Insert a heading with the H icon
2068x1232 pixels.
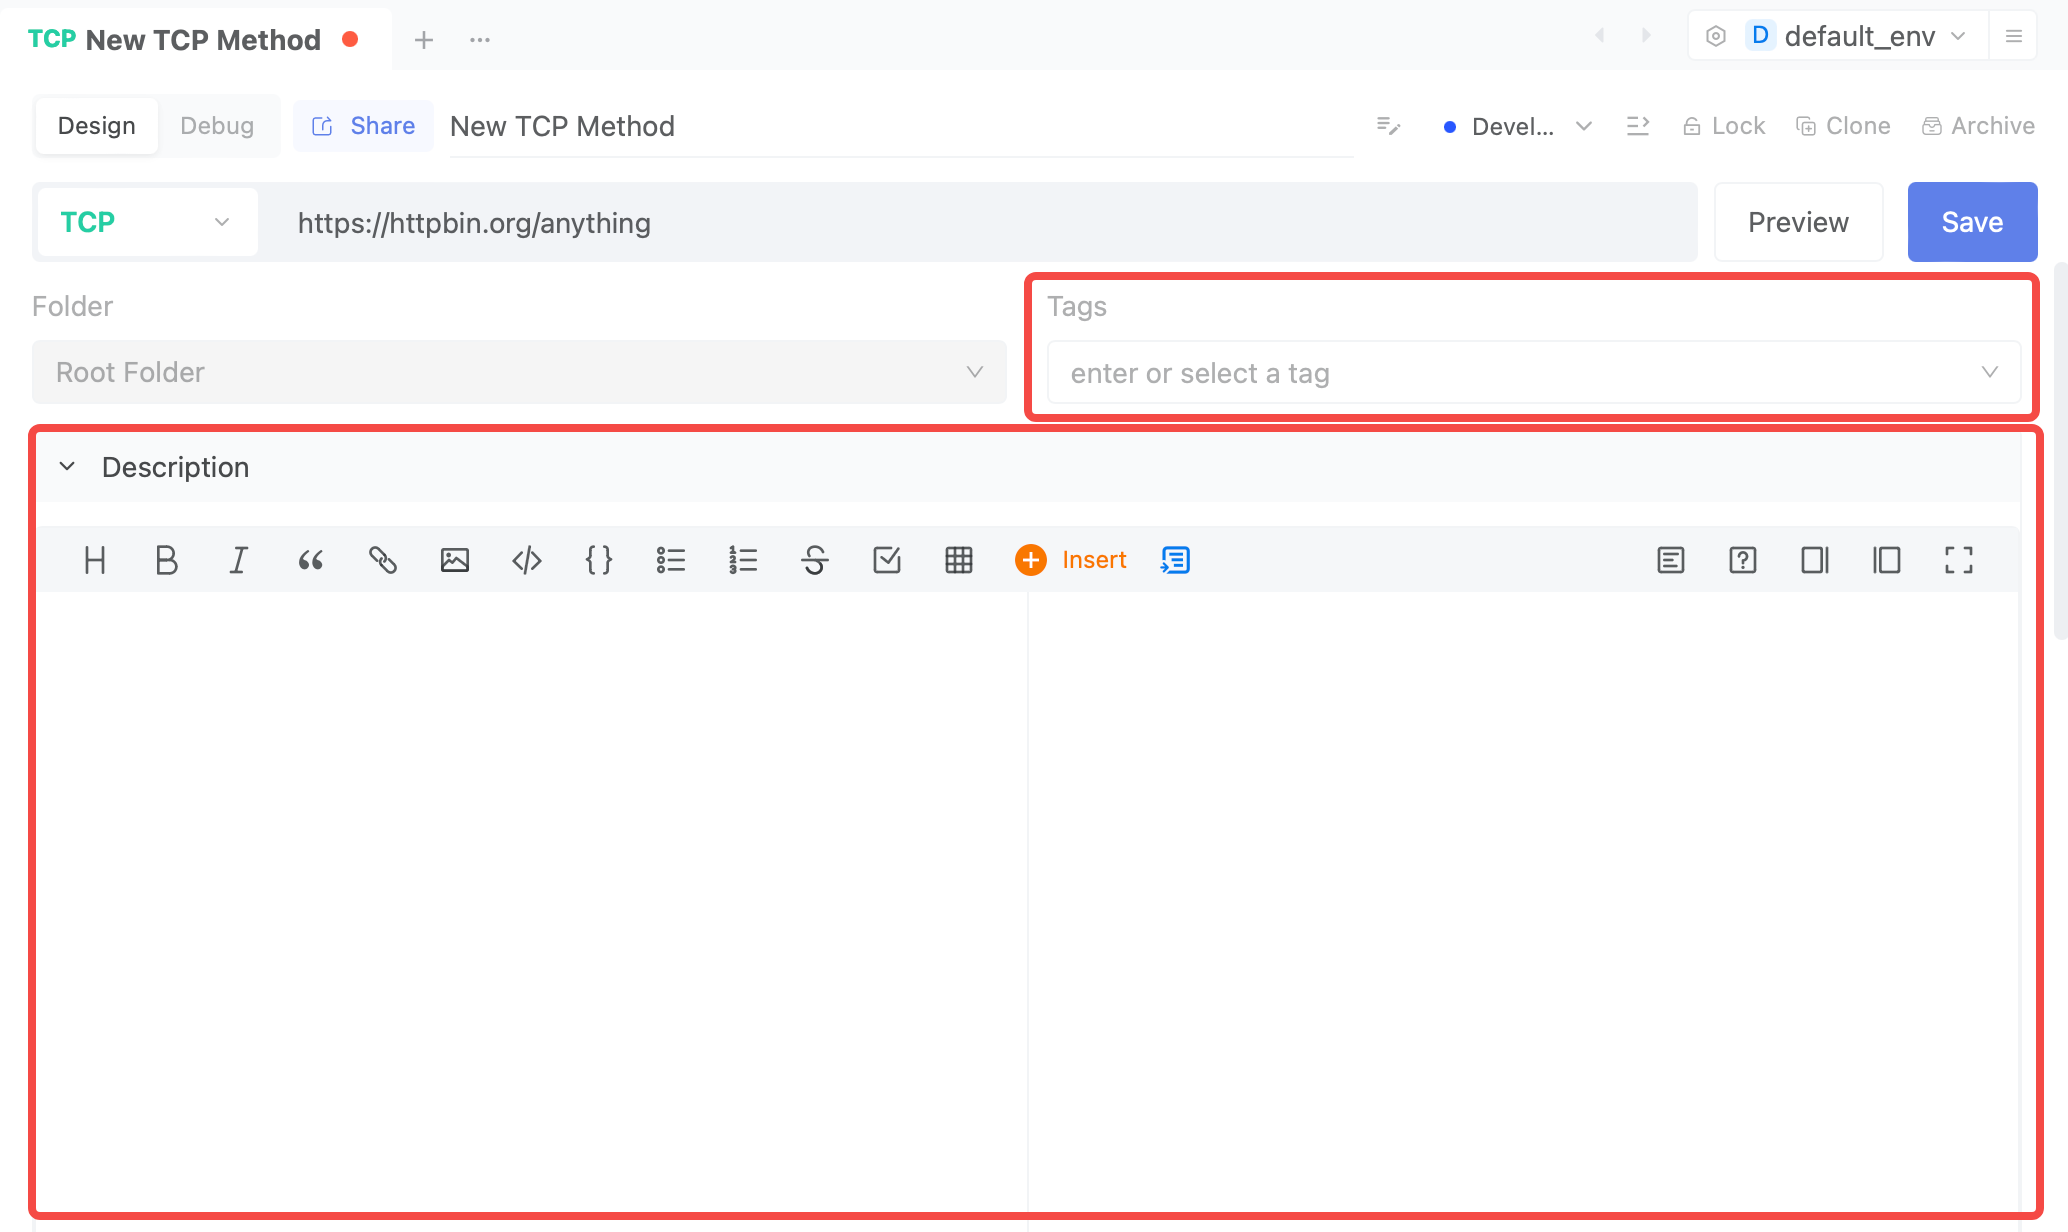tap(95, 560)
